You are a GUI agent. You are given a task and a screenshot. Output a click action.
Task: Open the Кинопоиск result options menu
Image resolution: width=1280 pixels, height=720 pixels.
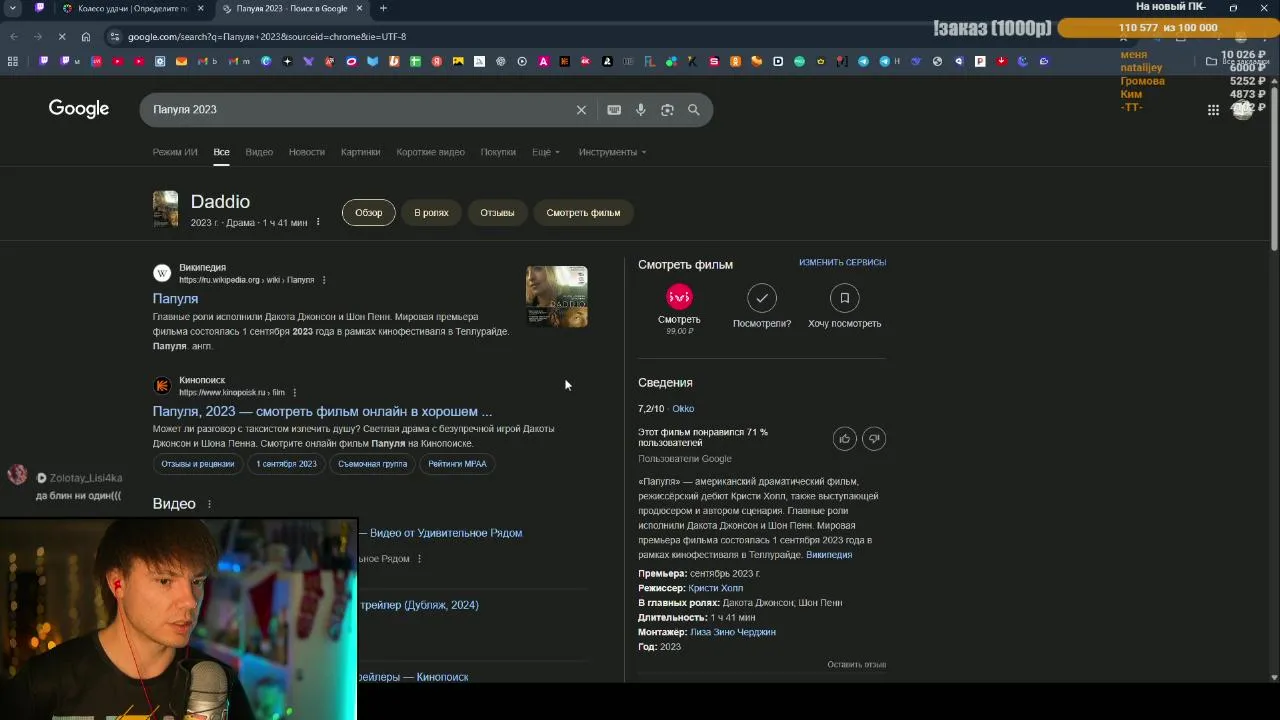point(294,393)
